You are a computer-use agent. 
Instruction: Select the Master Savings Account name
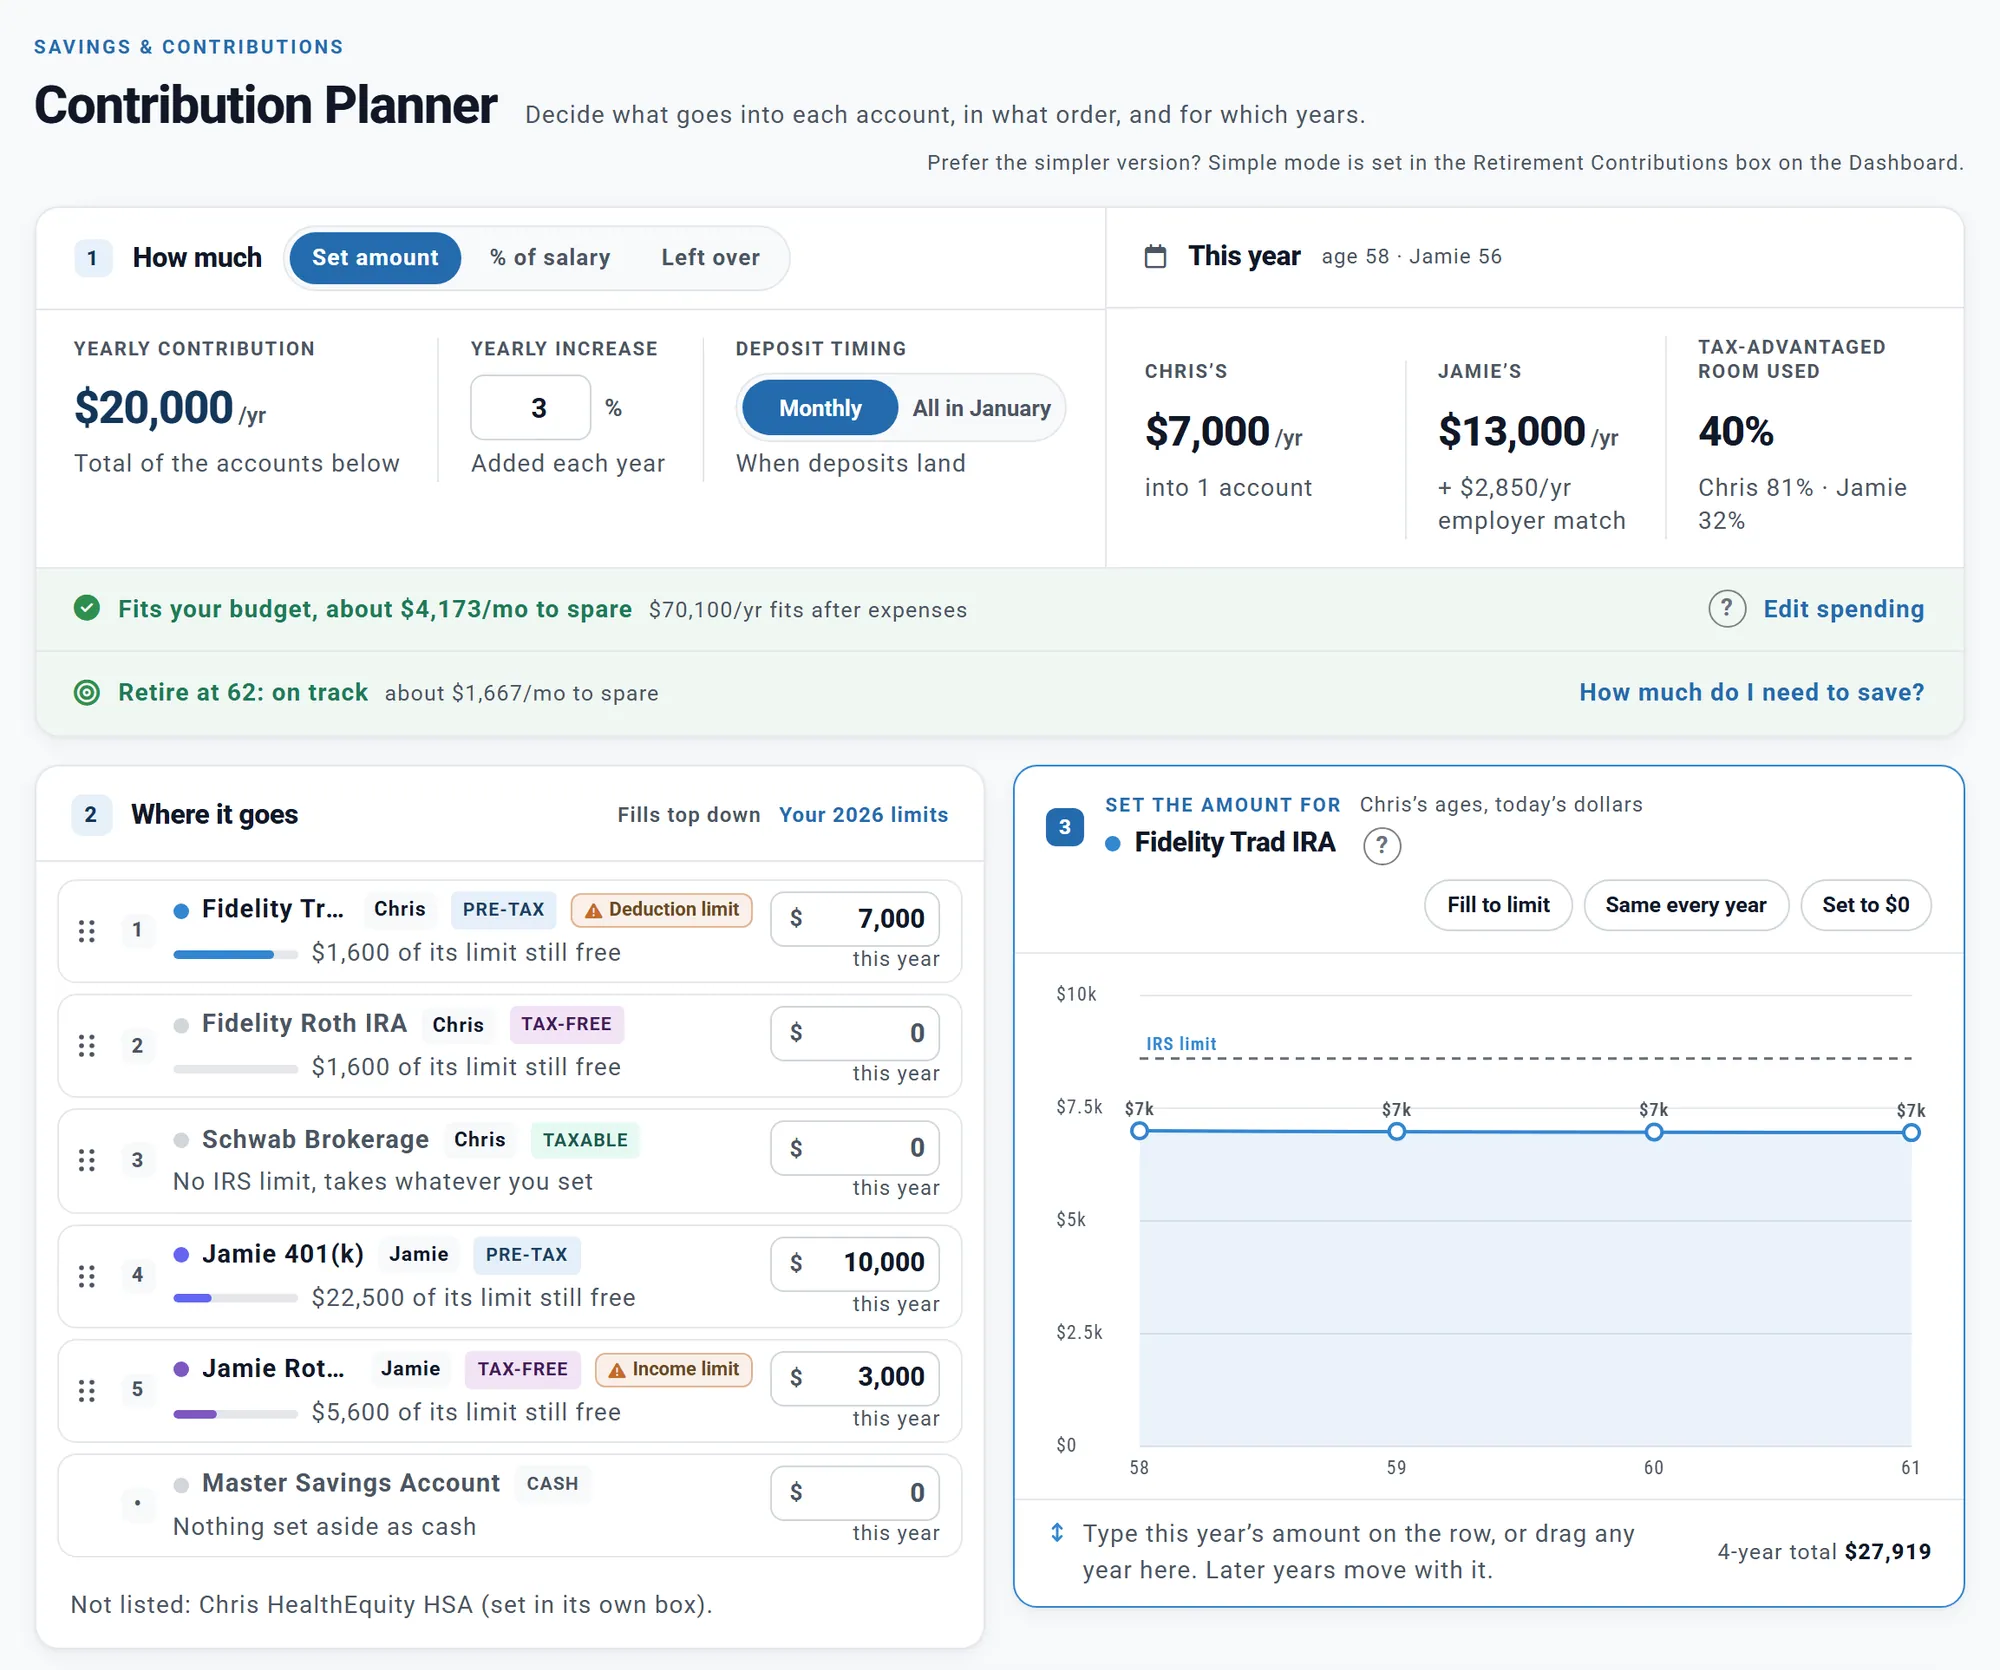click(351, 1484)
